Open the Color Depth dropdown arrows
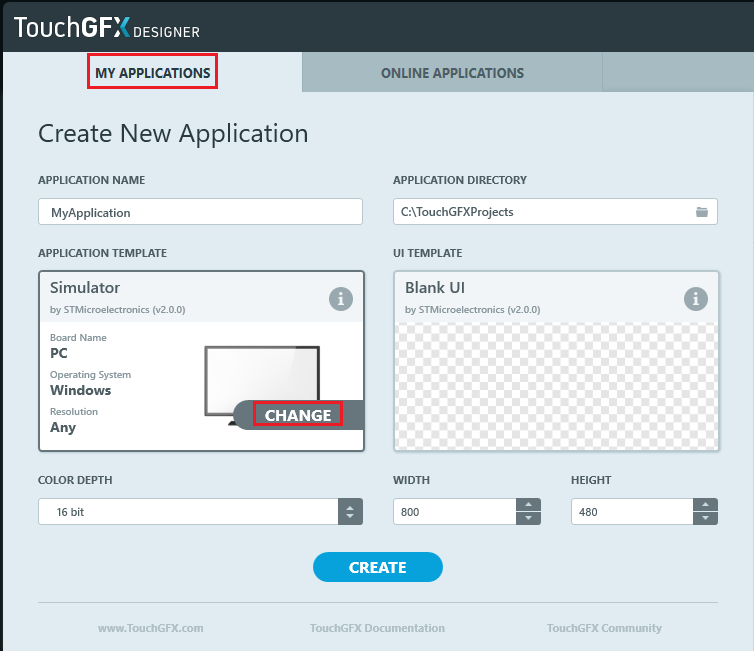The height and width of the screenshot is (651, 754). tap(350, 512)
